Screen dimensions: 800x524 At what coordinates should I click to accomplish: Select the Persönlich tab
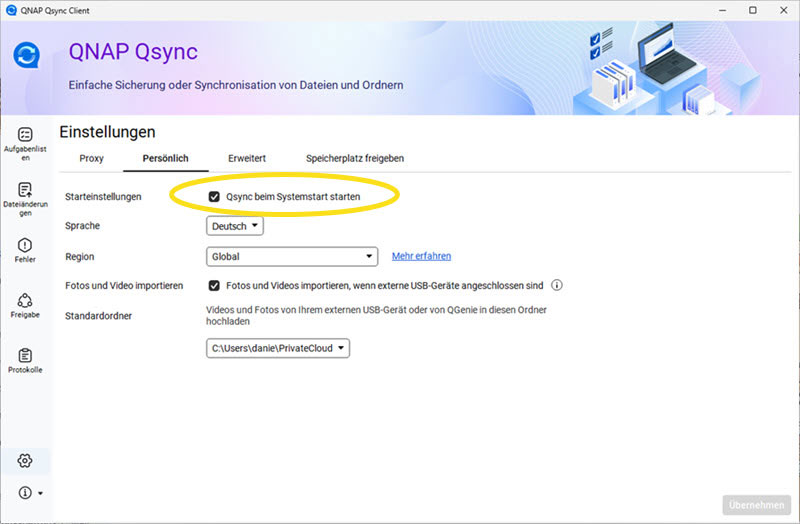(165, 159)
